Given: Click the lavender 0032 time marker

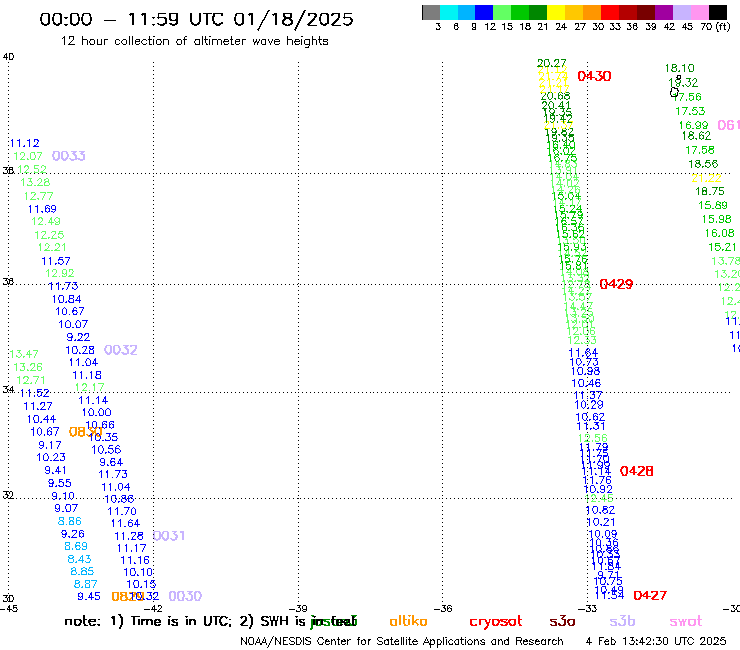Looking at the screenshot, I should coord(120,350).
